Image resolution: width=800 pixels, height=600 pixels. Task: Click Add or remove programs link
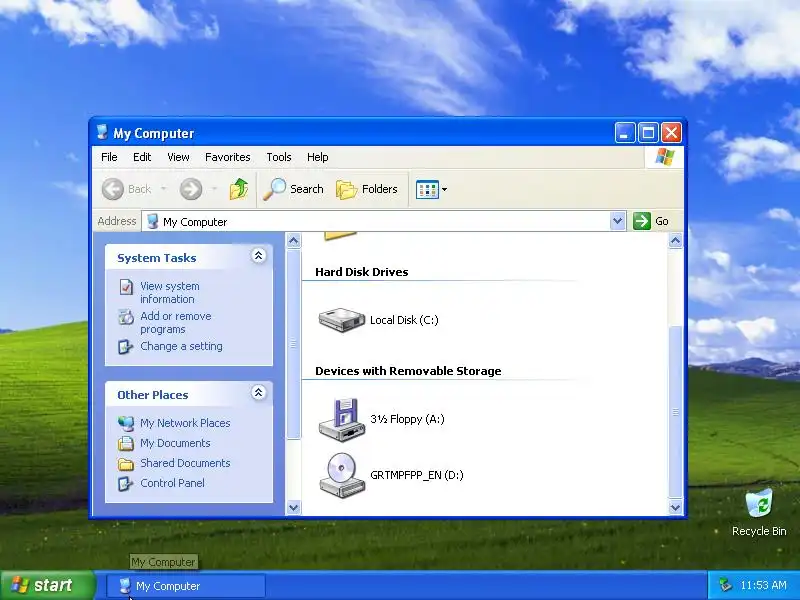click(x=176, y=322)
